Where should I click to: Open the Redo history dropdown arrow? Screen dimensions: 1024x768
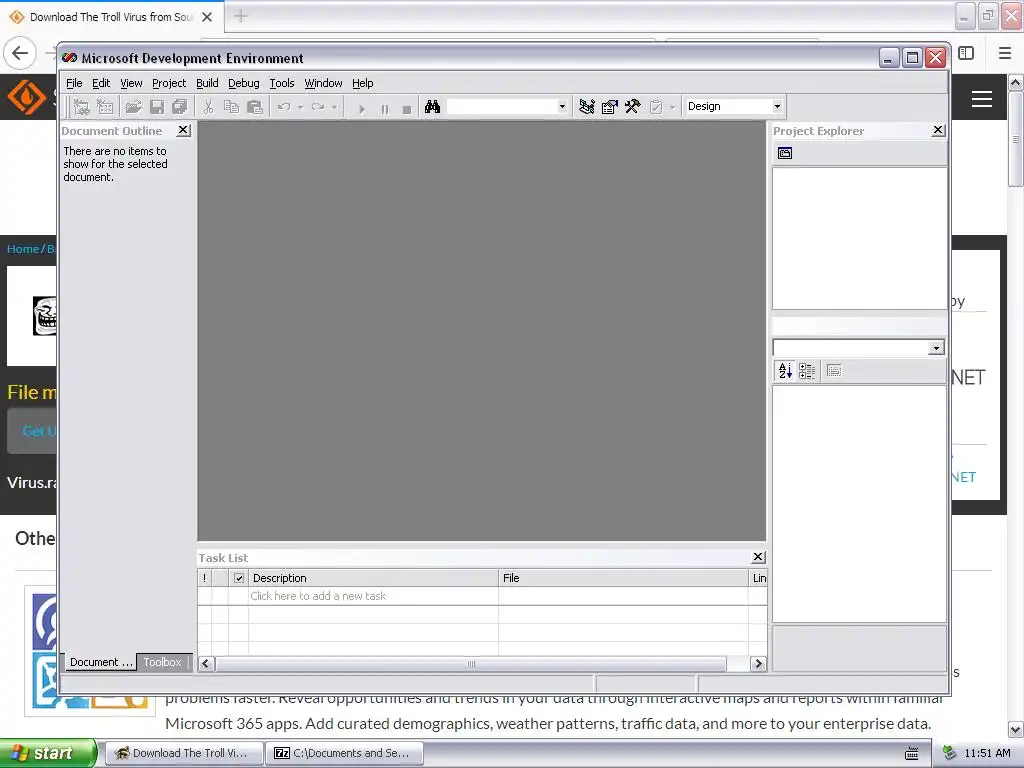pos(334,107)
